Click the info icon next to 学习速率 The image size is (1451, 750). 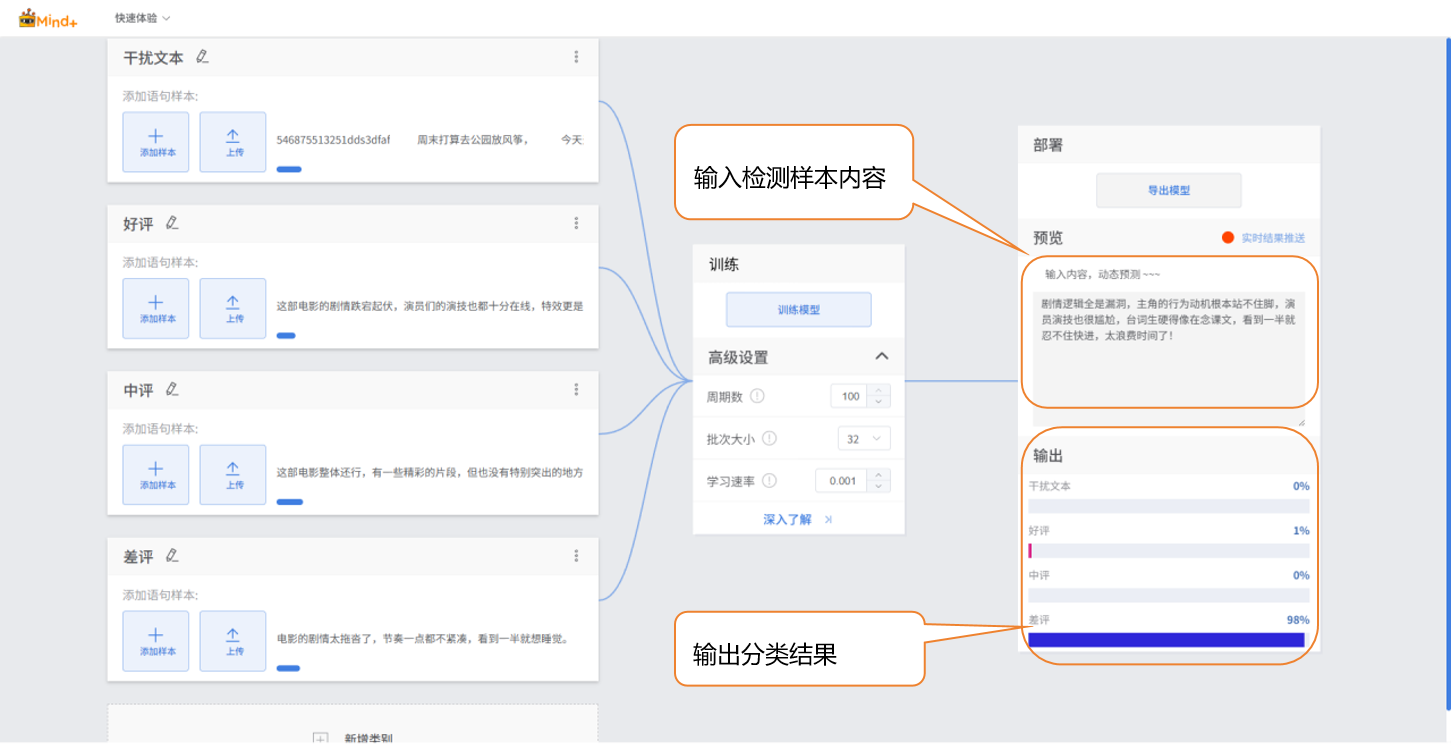click(x=769, y=481)
